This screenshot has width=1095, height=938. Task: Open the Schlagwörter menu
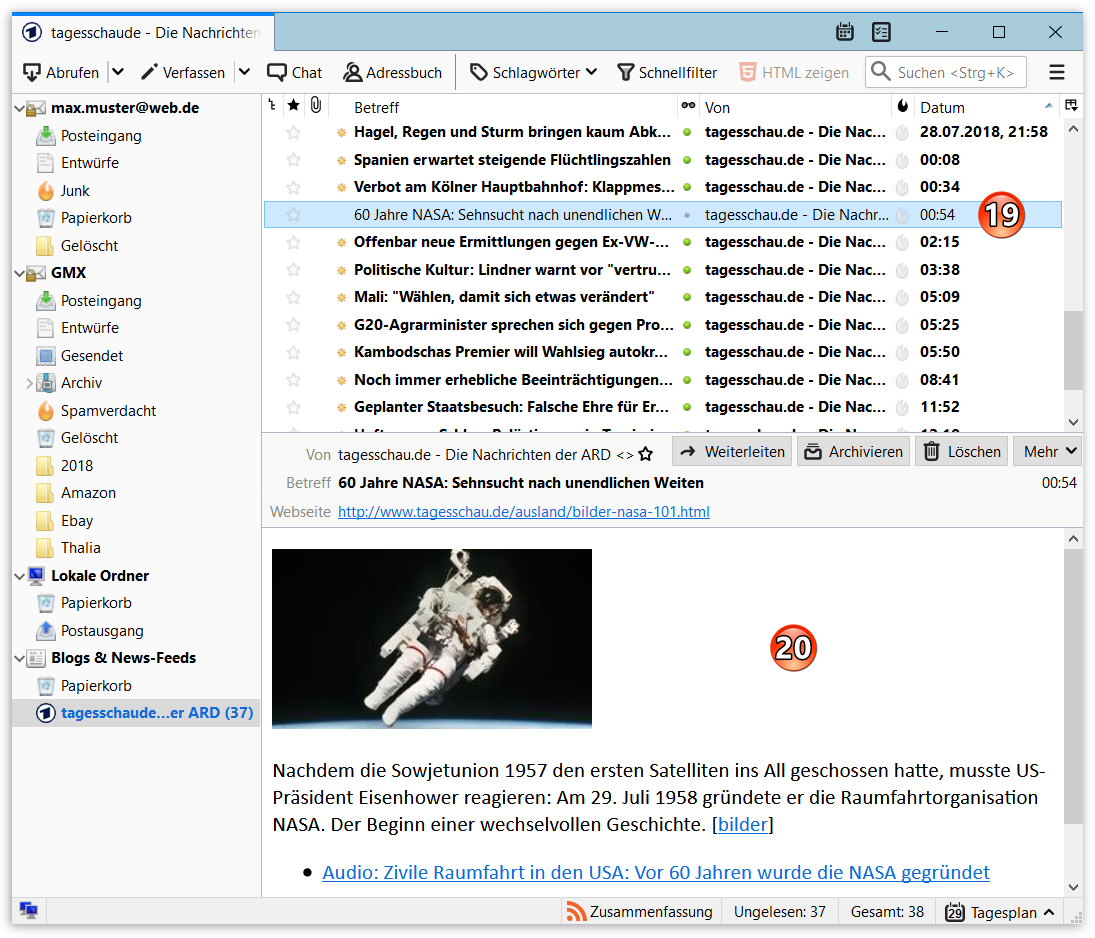pos(534,72)
